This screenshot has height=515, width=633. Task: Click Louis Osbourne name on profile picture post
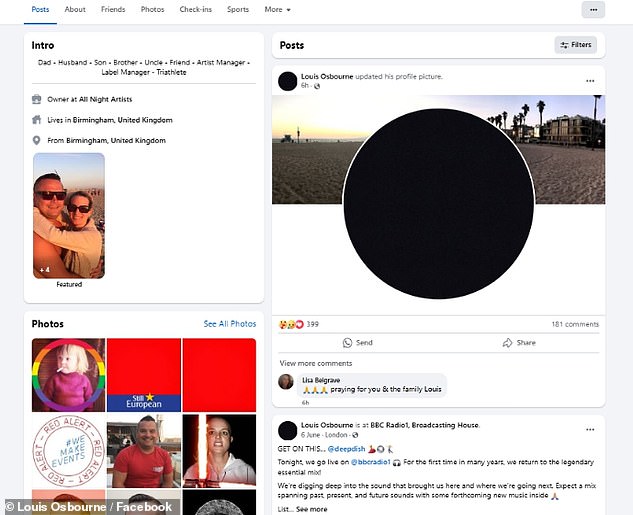(x=327, y=76)
